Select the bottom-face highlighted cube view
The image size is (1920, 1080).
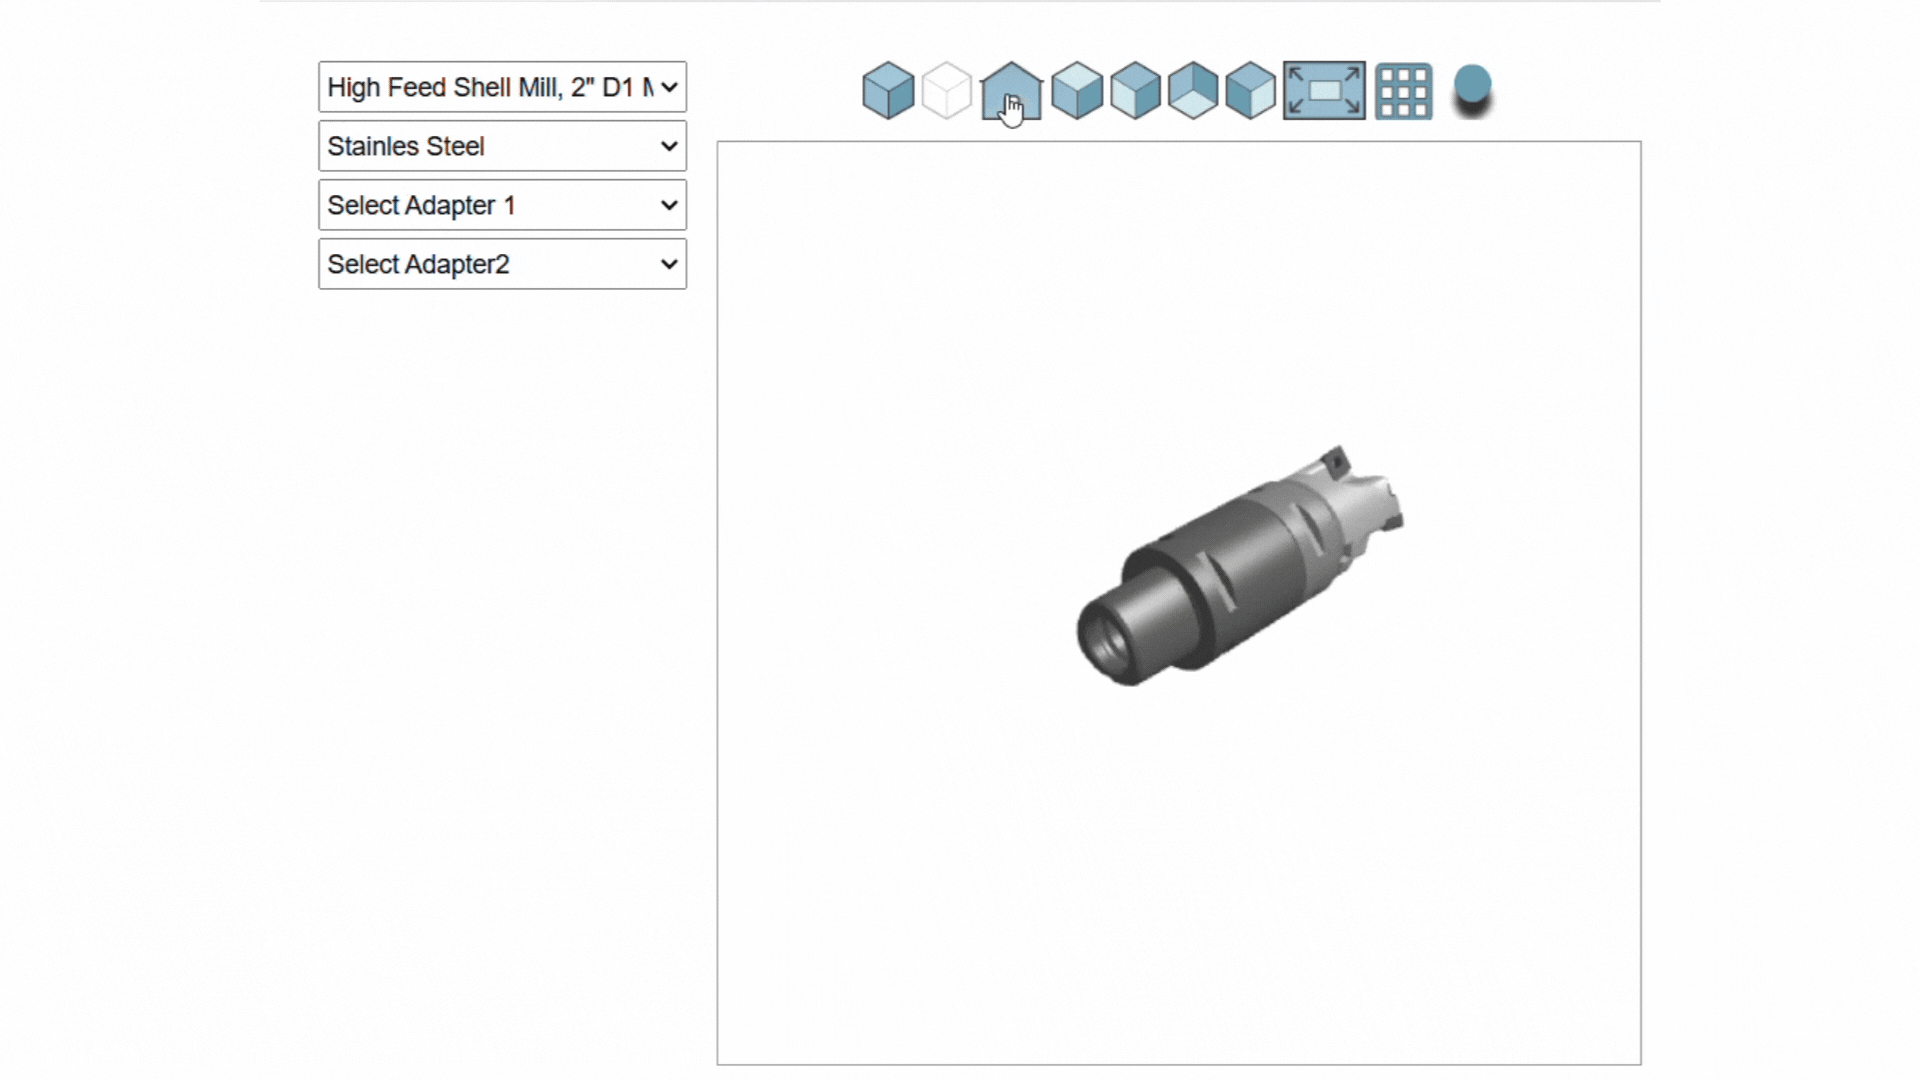click(1193, 91)
